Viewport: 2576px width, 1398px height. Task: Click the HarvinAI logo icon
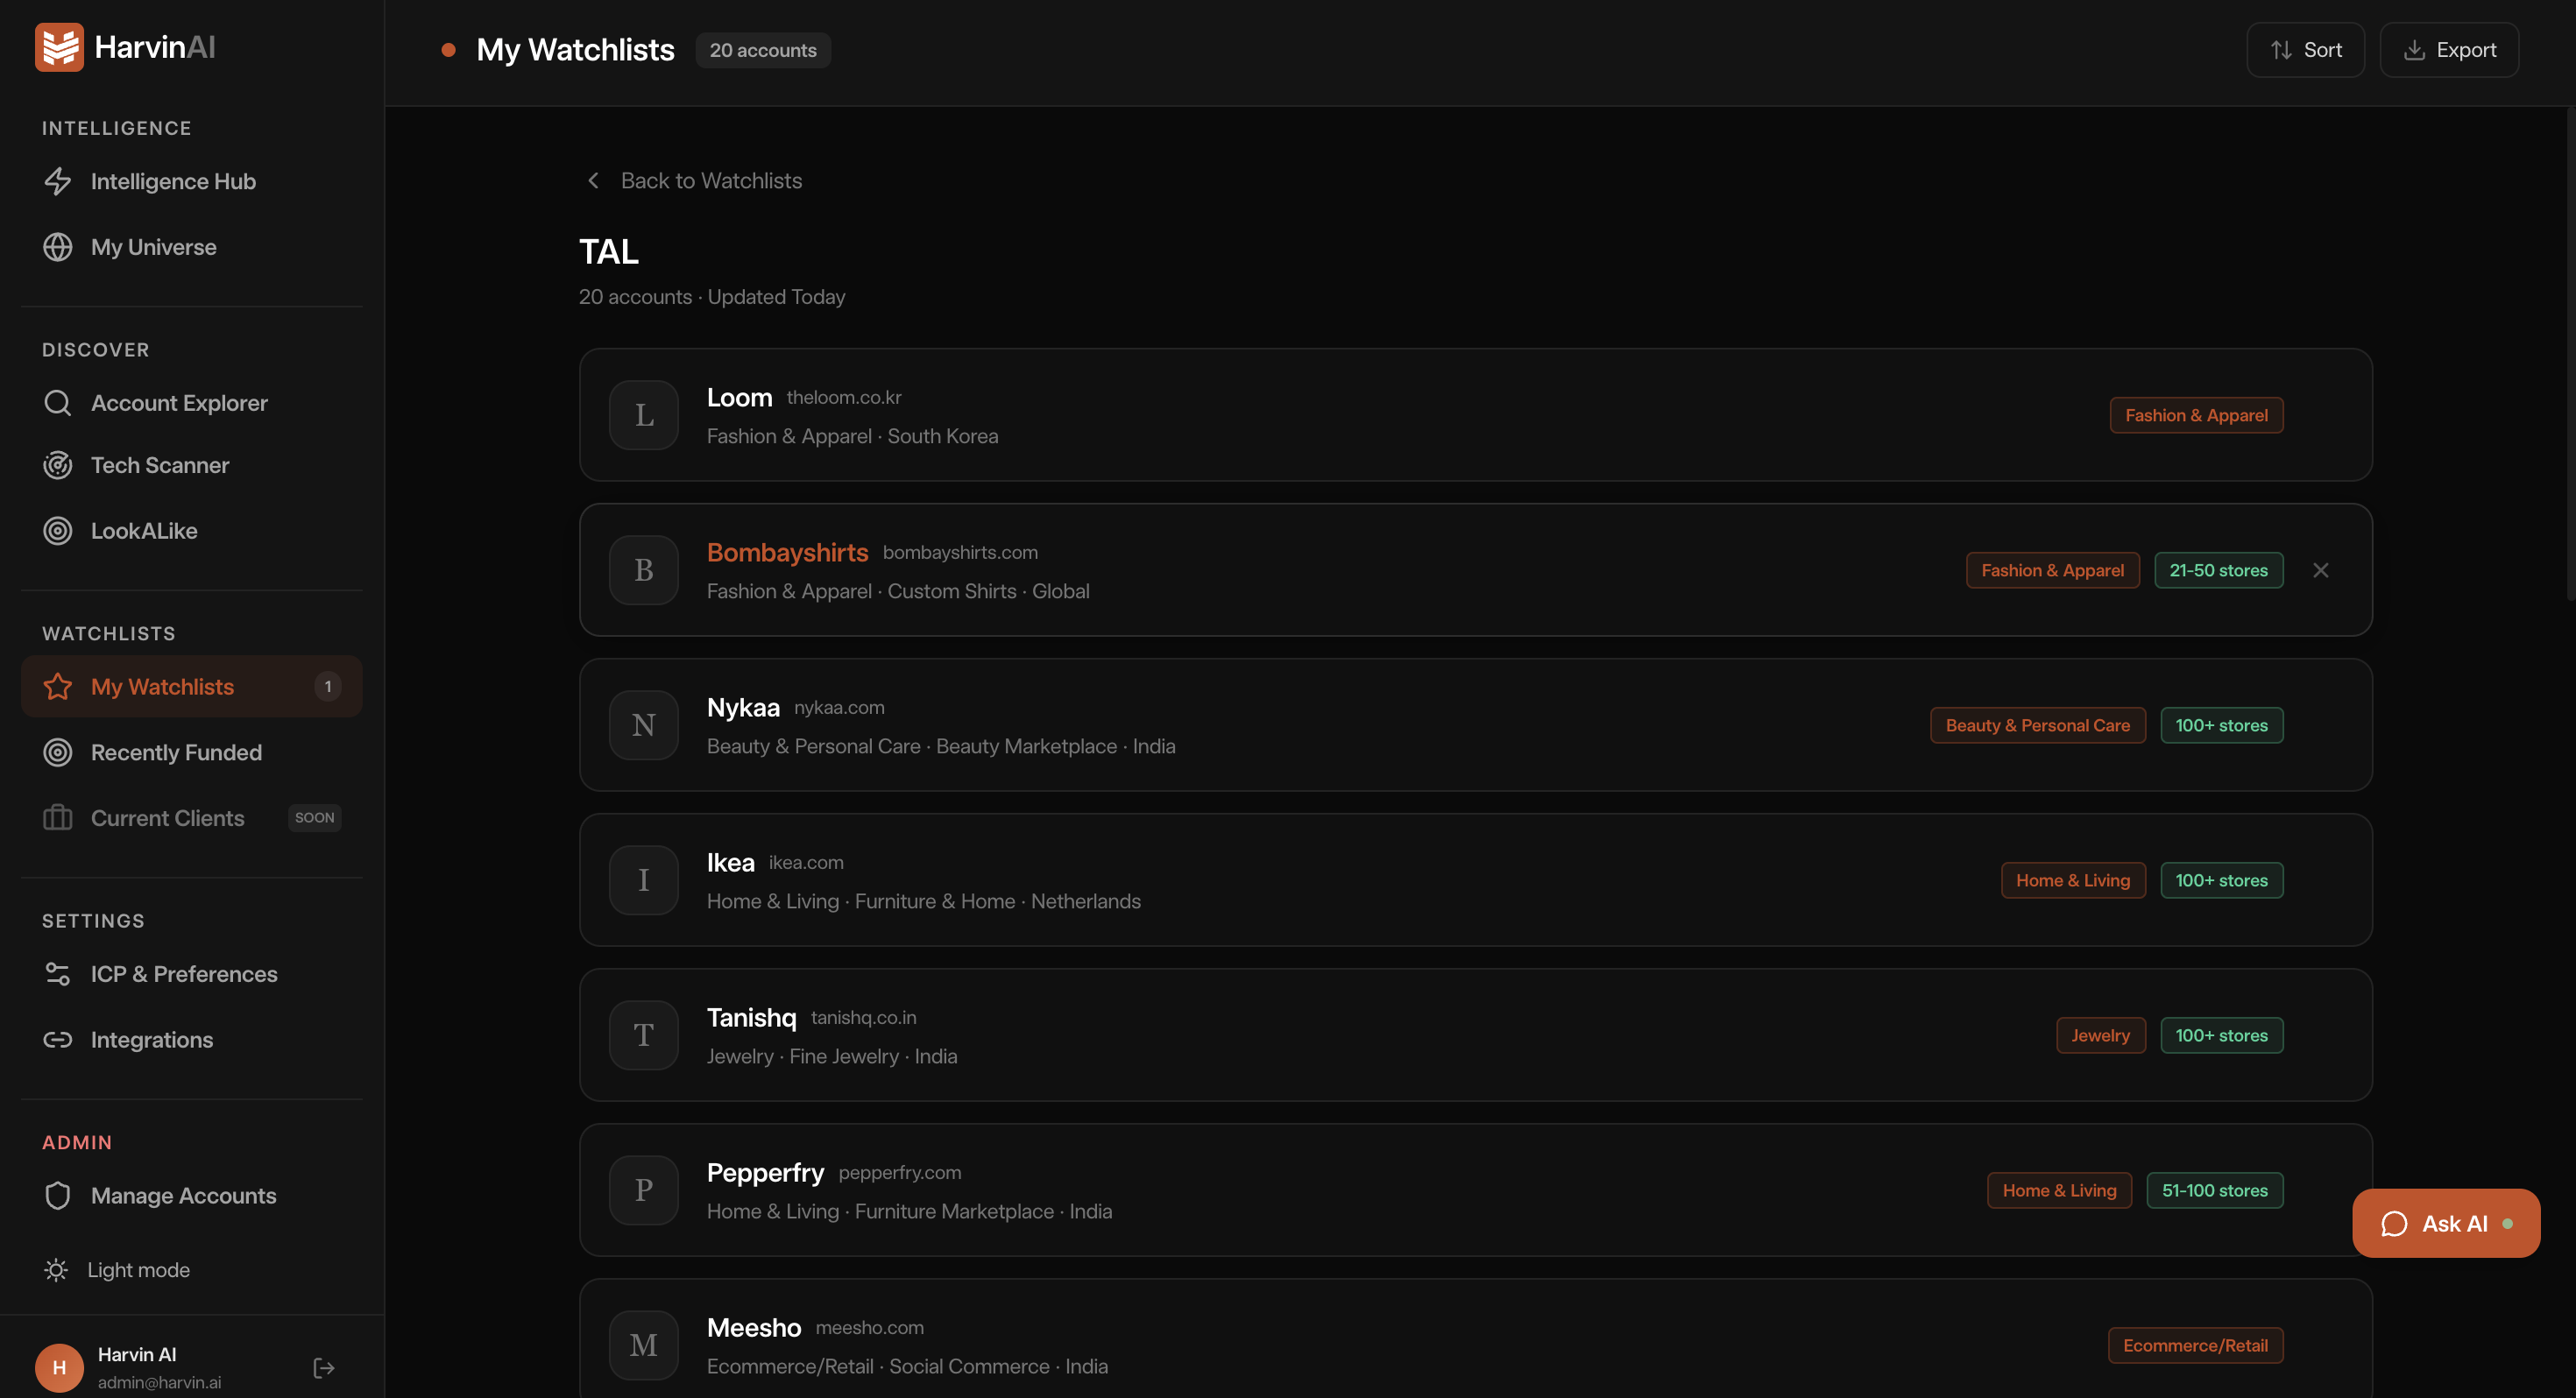tap(59, 47)
